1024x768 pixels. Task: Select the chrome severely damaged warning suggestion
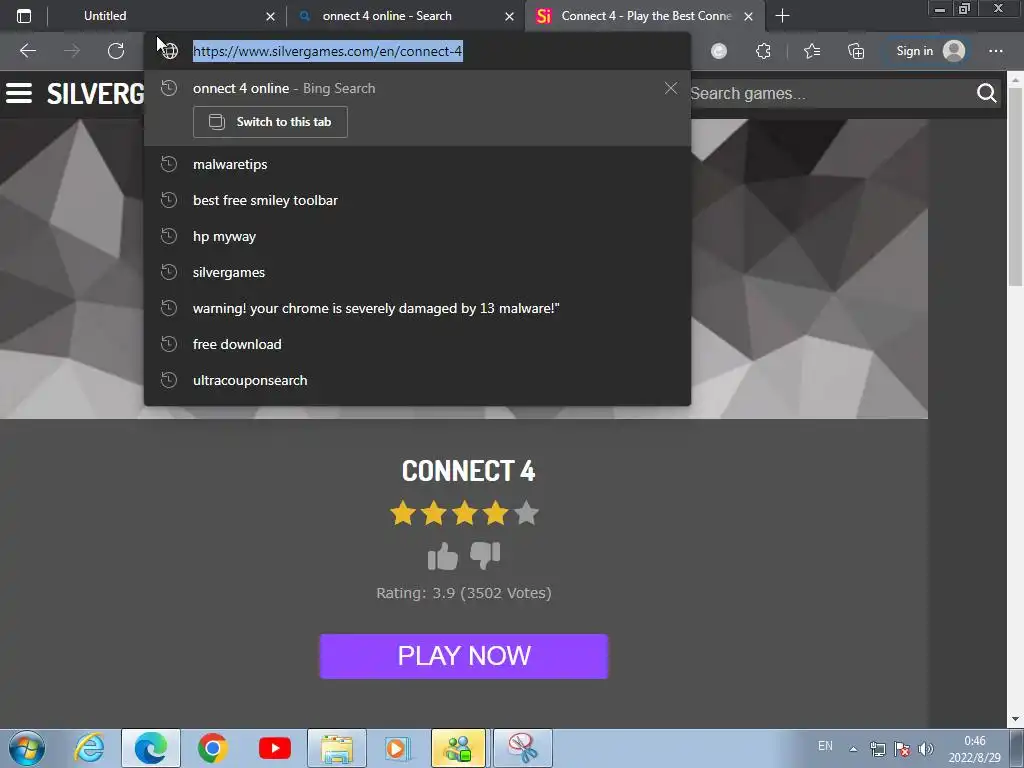pyautogui.click(x=417, y=308)
